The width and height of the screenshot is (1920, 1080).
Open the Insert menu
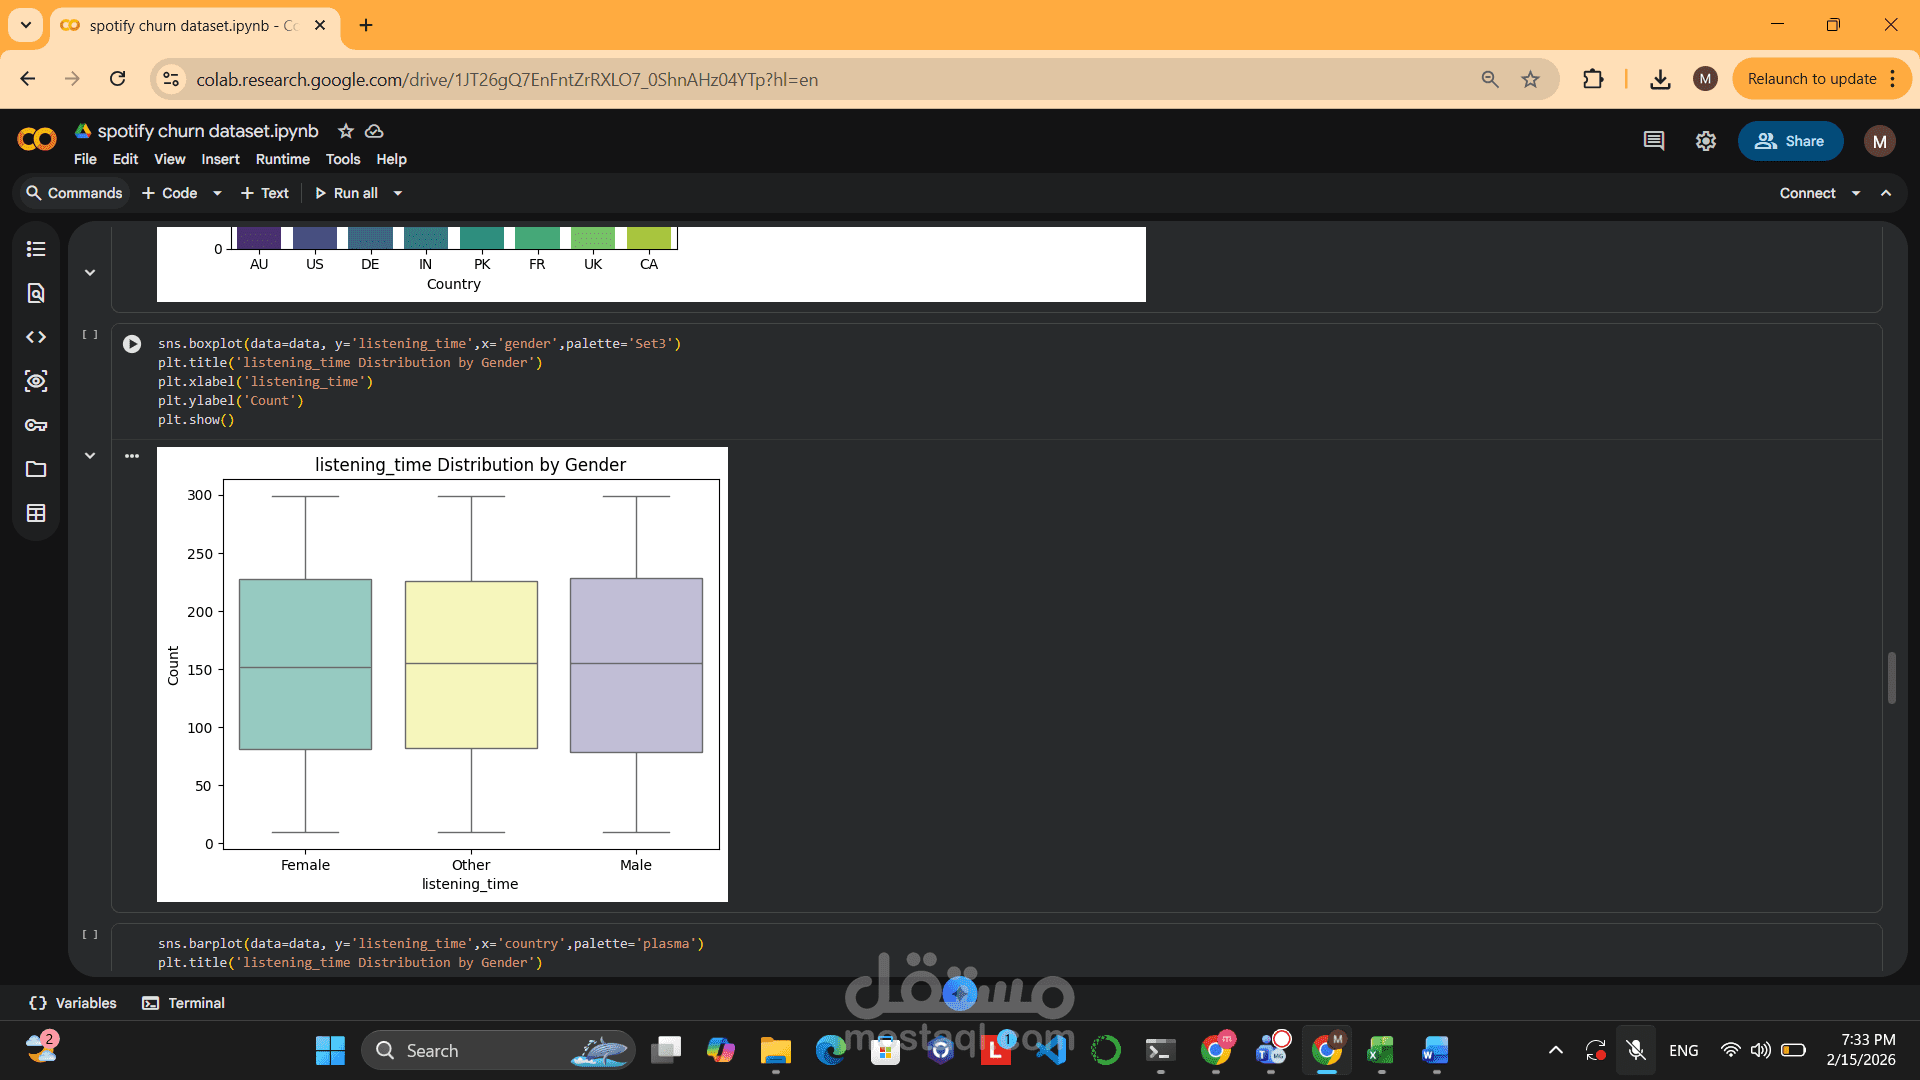(220, 159)
